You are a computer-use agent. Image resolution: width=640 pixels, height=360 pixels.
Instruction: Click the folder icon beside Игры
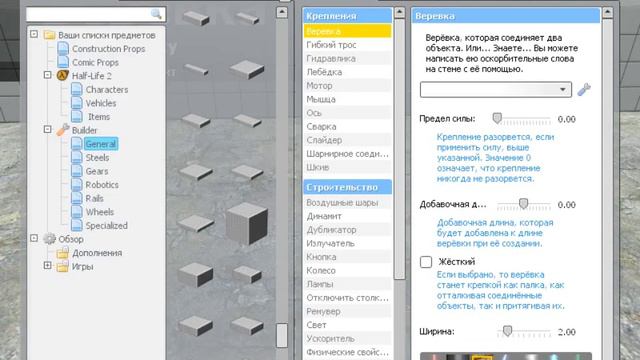pyautogui.click(x=63, y=267)
